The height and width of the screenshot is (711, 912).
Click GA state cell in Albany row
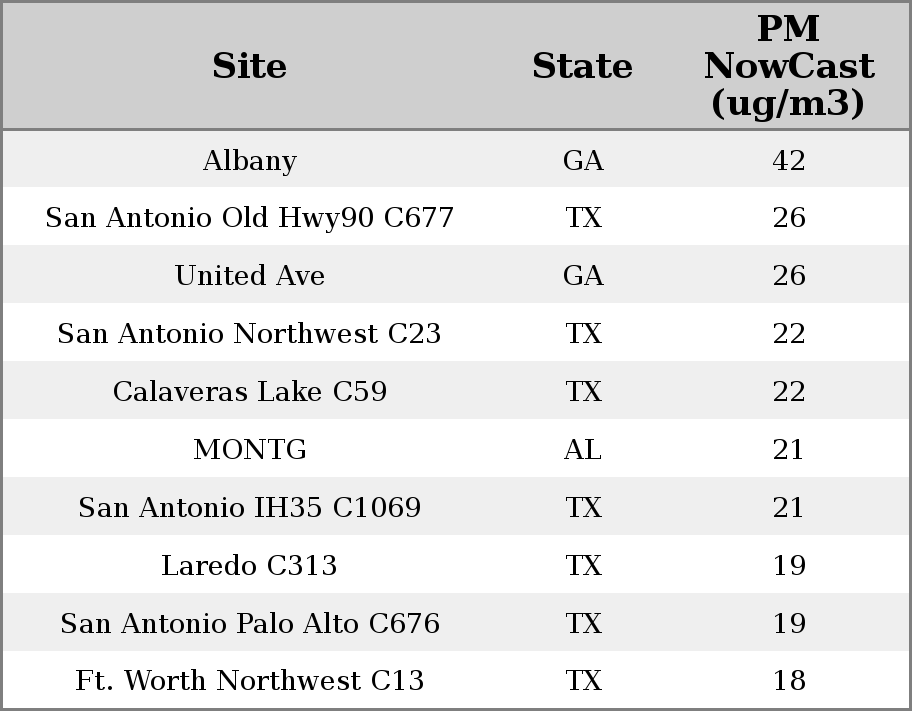[583, 161]
